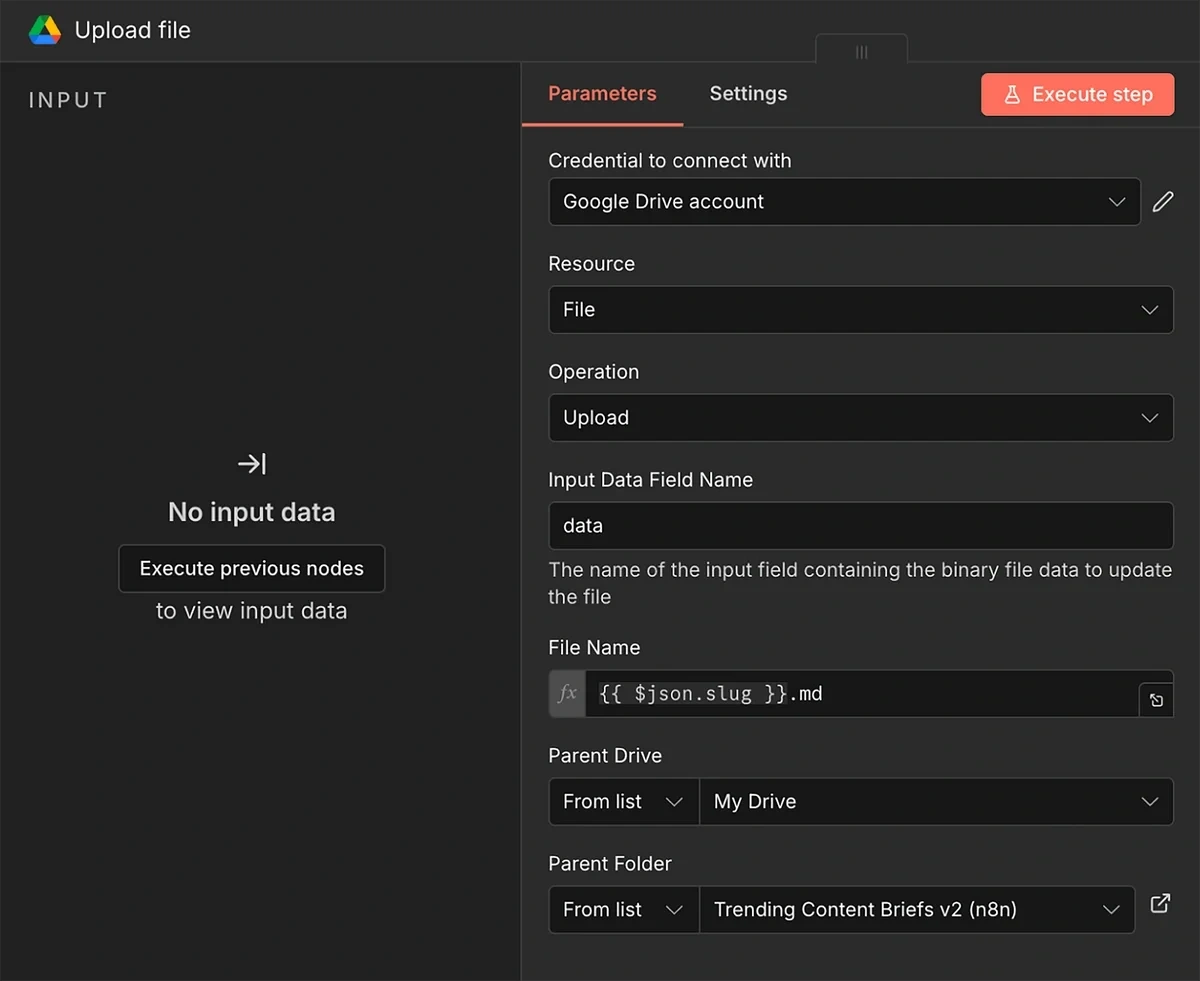Open Parent Folder using the external link icon
1200x981 pixels.
point(1160,903)
